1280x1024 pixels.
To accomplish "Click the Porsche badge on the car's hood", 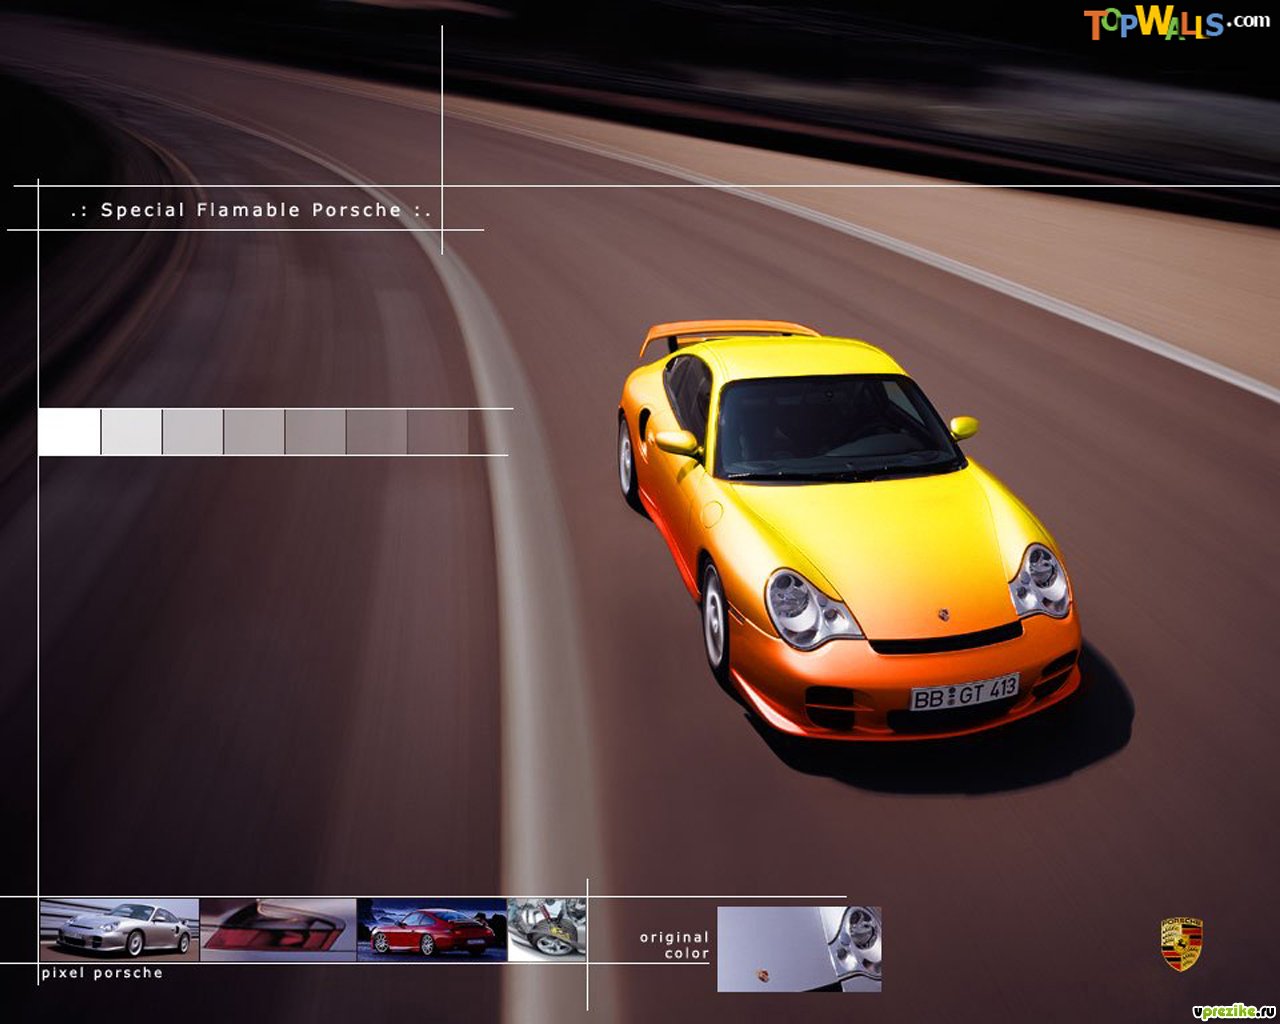I will 942,613.
